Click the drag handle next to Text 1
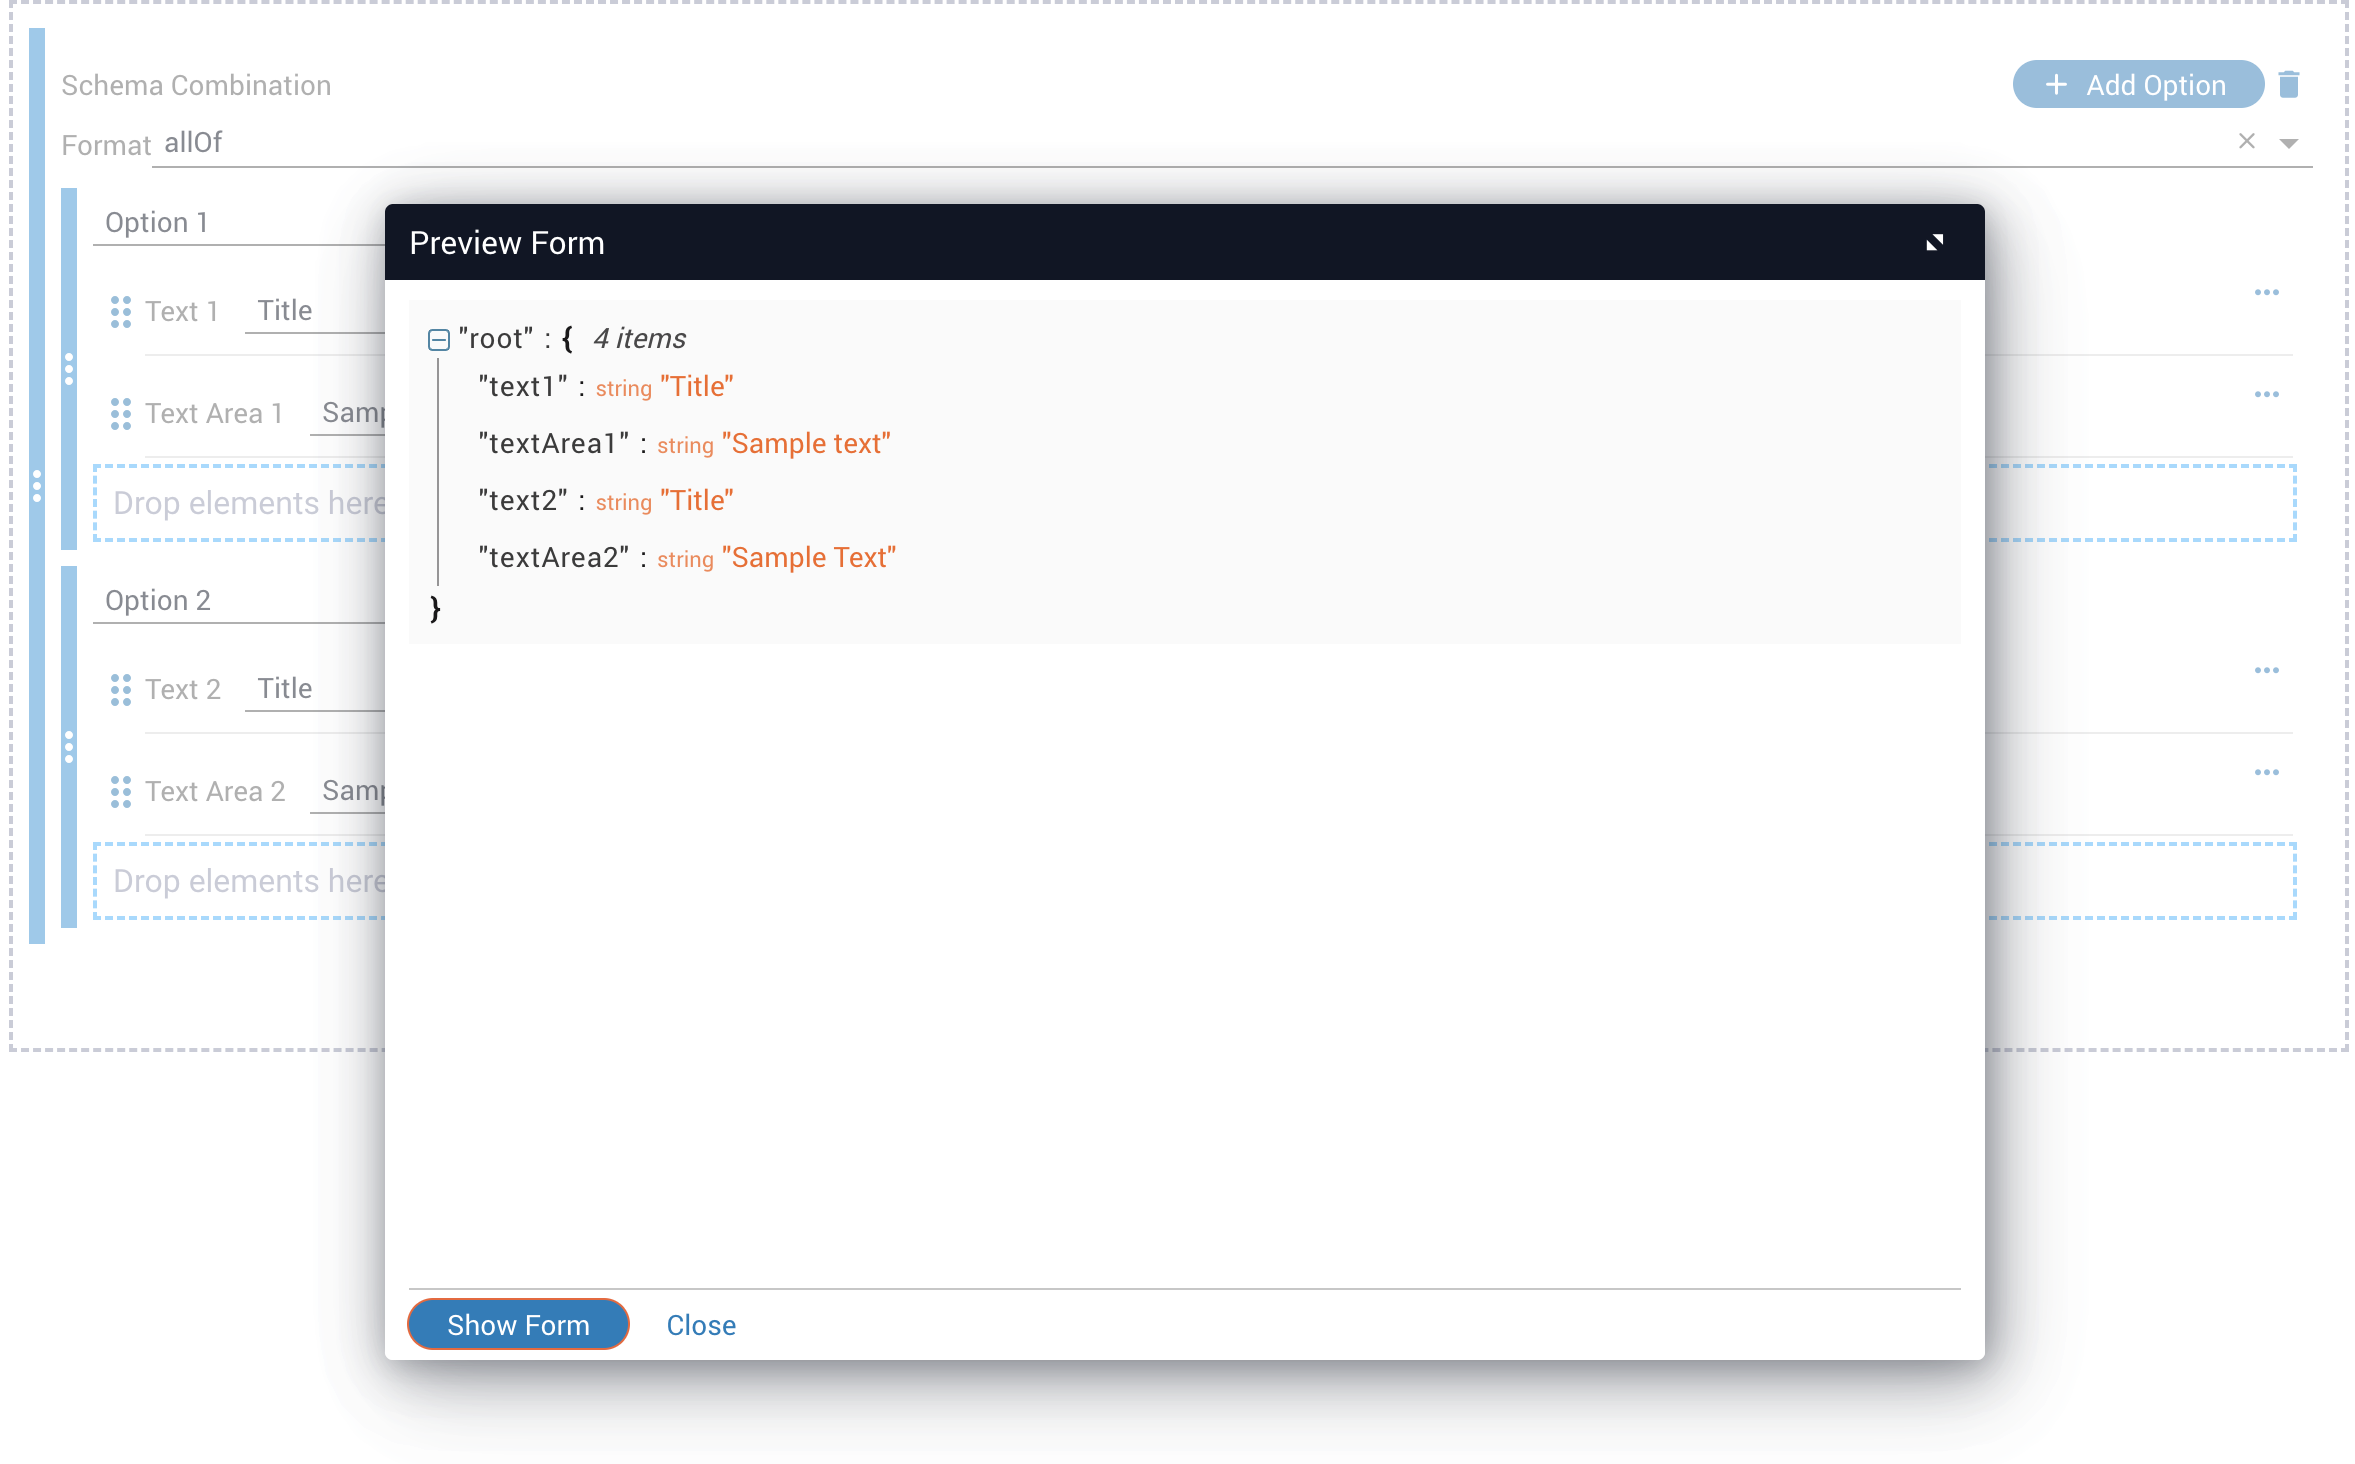The image size is (2355, 1464). tap(121, 312)
